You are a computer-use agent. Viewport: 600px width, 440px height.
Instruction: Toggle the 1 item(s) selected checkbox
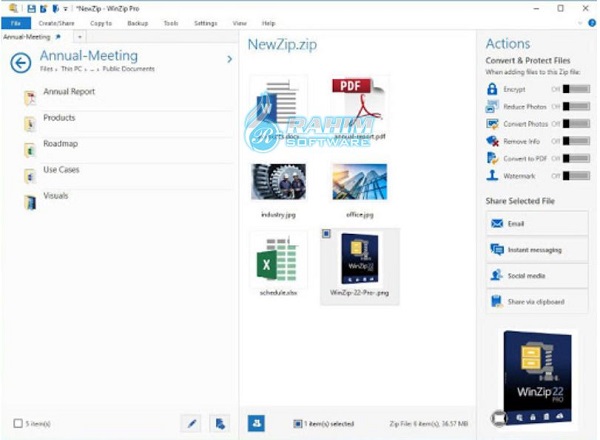297,424
